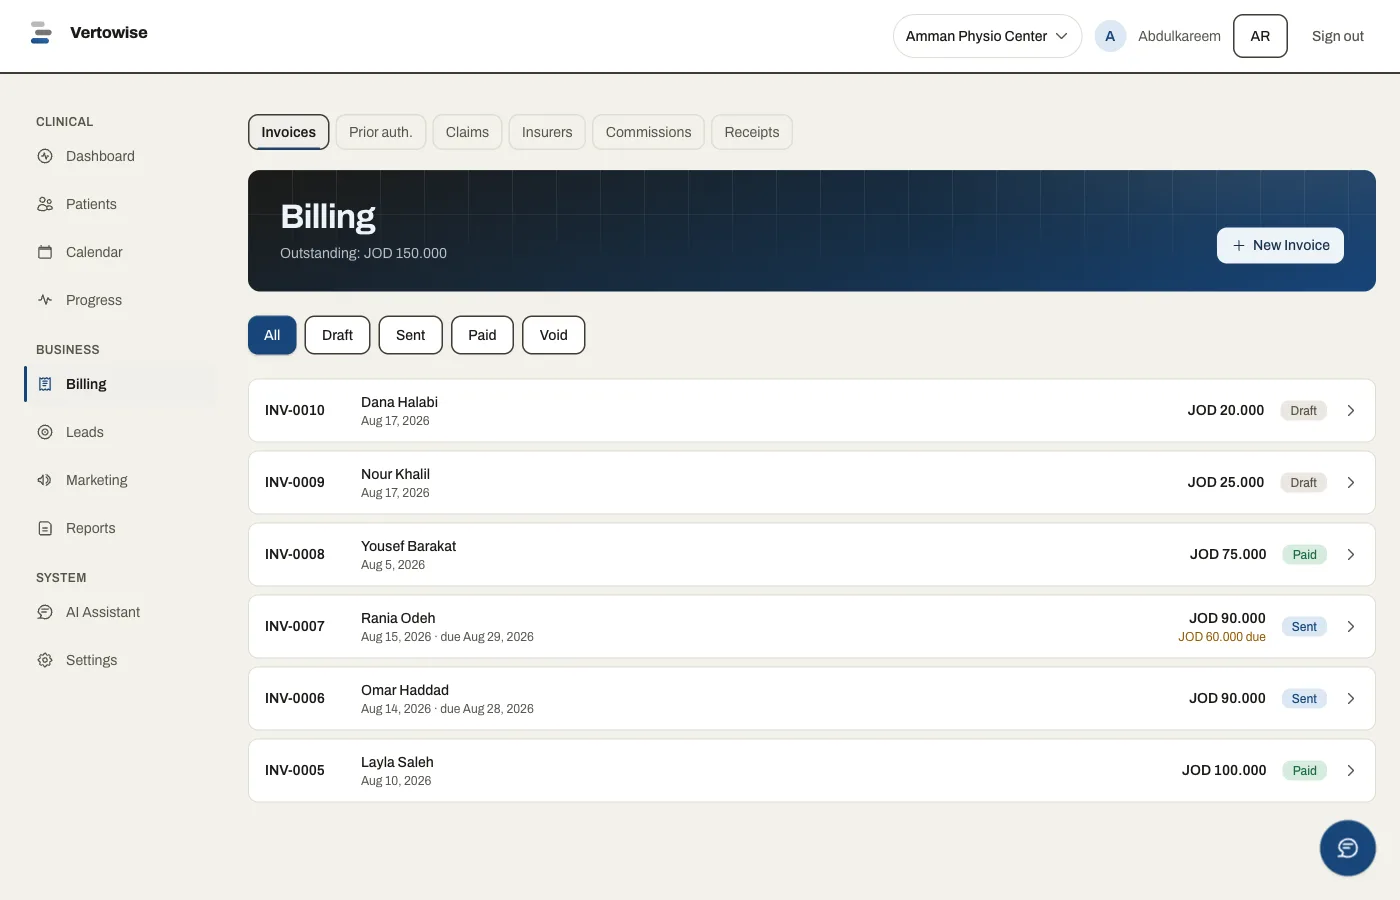Open the Progress sidebar item
The image size is (1400, 900).
[x=120, y=300]
